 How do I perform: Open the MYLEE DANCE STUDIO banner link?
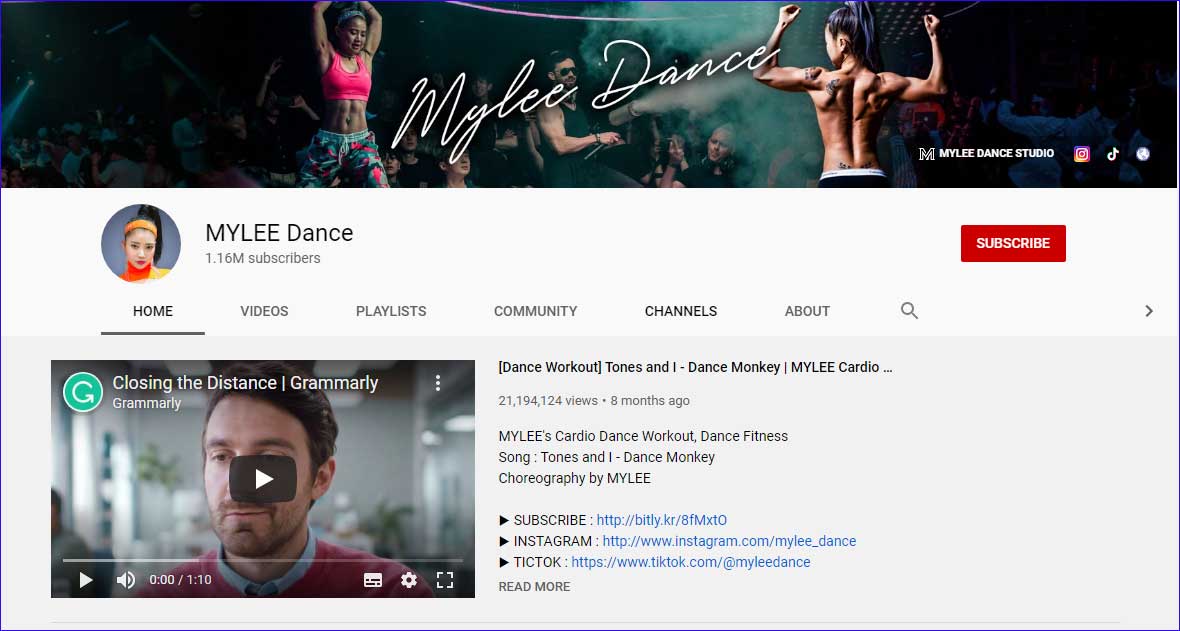click(x=987, y=154)
